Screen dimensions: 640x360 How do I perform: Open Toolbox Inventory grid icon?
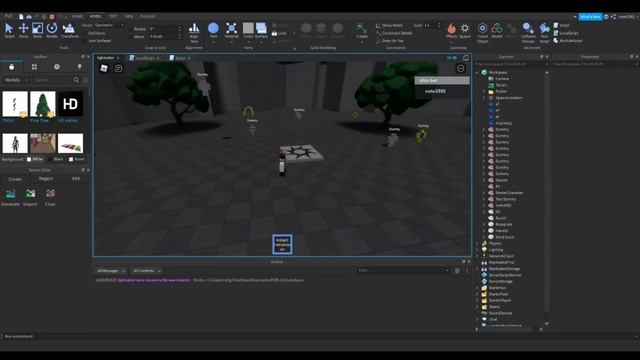pos(34,67)
